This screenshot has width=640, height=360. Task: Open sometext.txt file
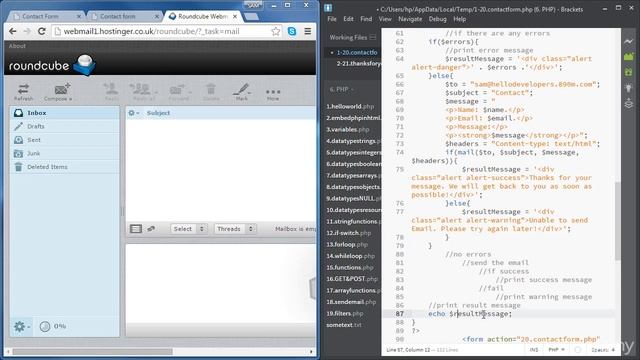(x=344, y=325)
